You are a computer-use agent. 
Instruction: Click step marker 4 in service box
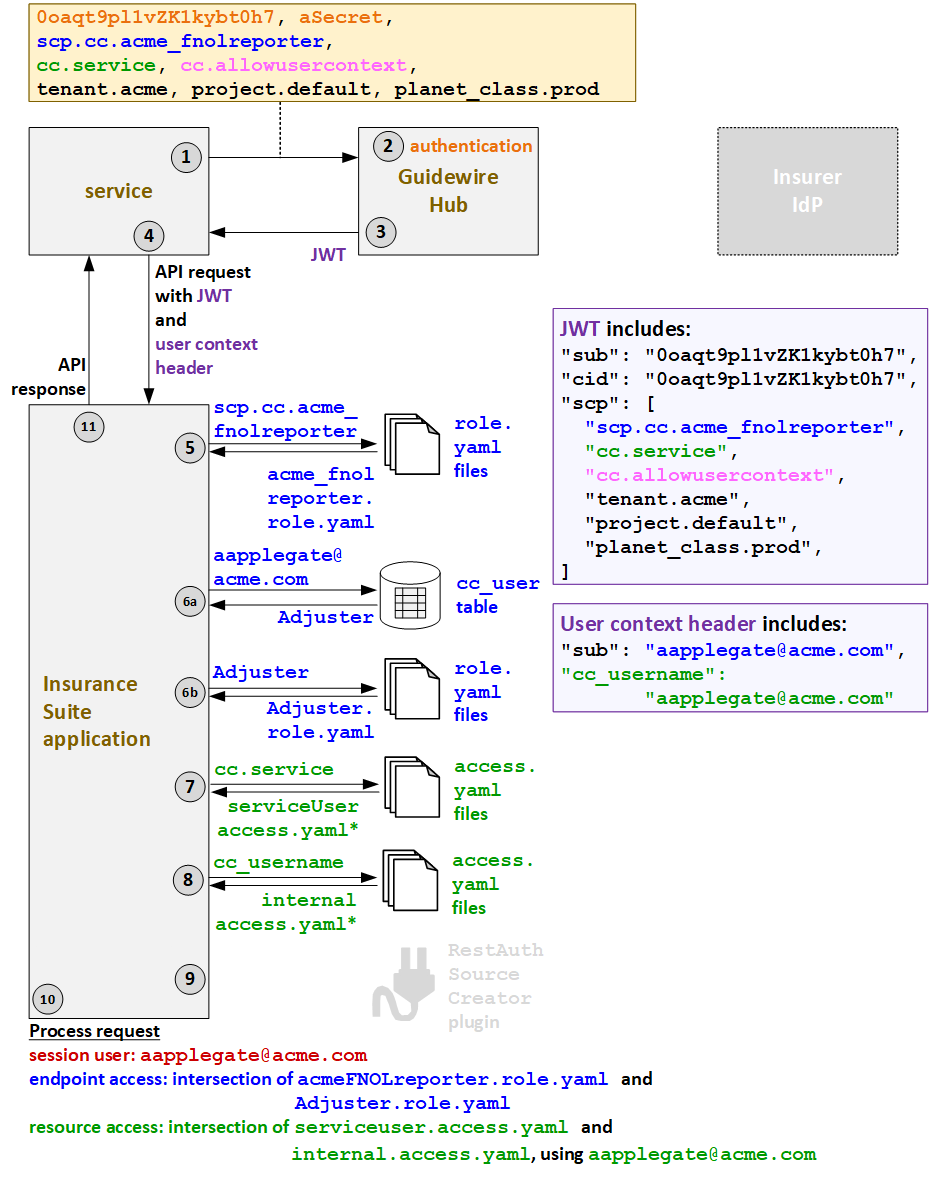click(149, 236)
